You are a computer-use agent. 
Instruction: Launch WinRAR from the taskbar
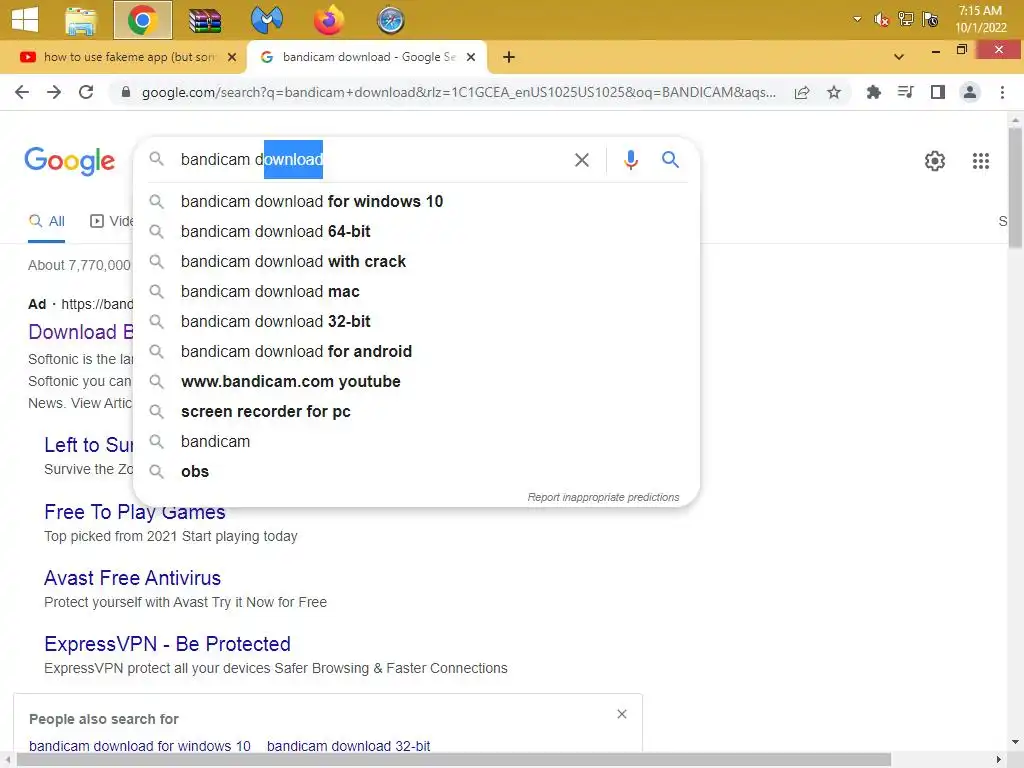[x=205, y=20]
